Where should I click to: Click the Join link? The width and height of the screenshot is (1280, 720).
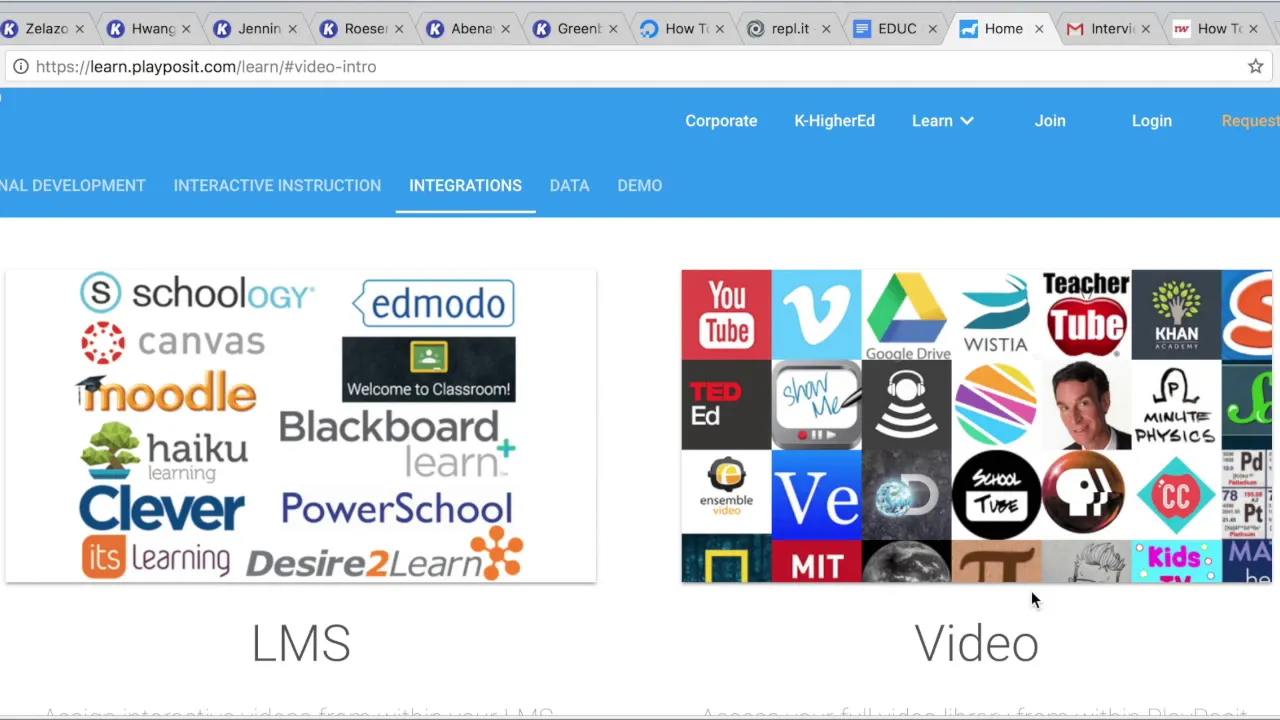[x=1050, y=121]
